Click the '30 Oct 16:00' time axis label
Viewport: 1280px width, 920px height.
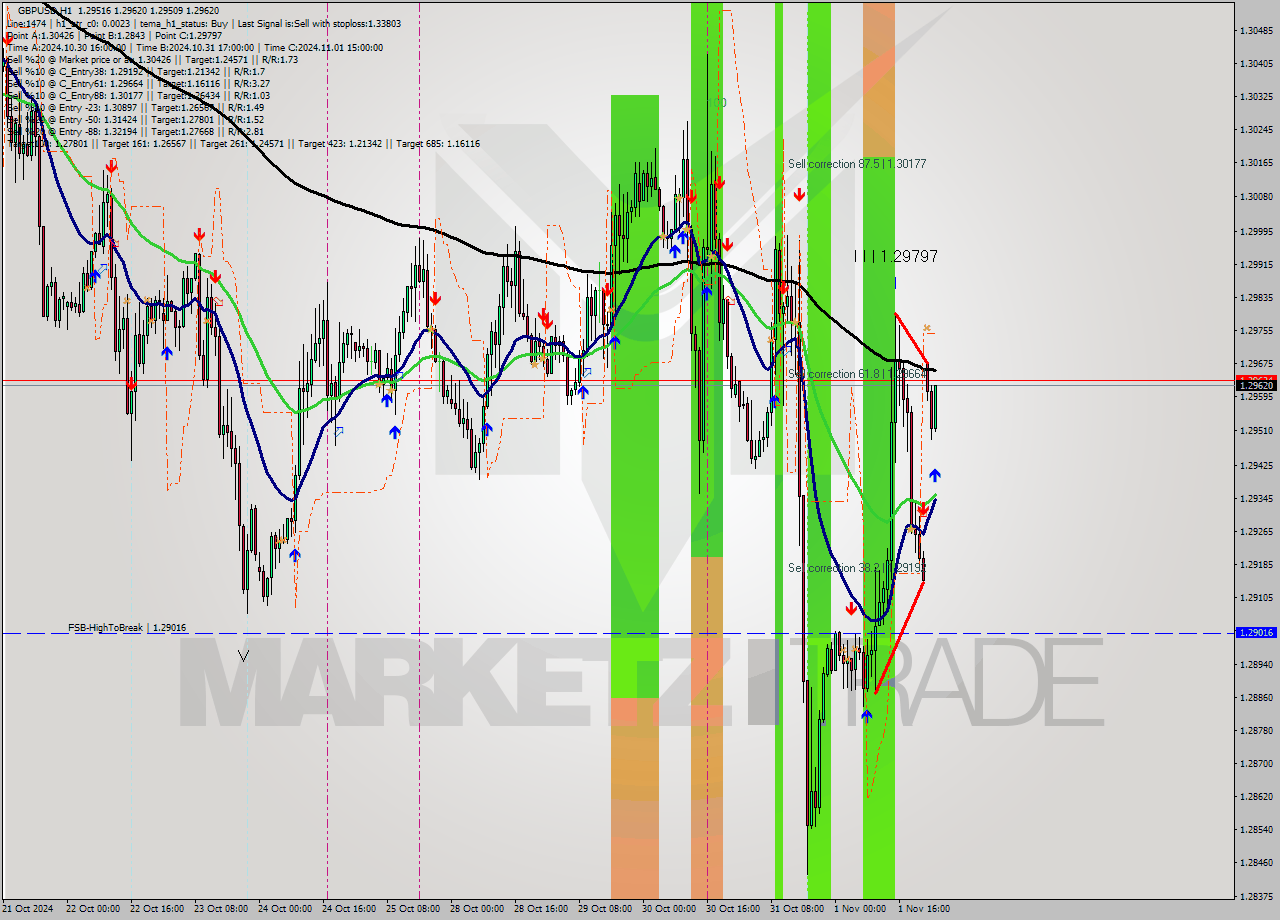733,909
